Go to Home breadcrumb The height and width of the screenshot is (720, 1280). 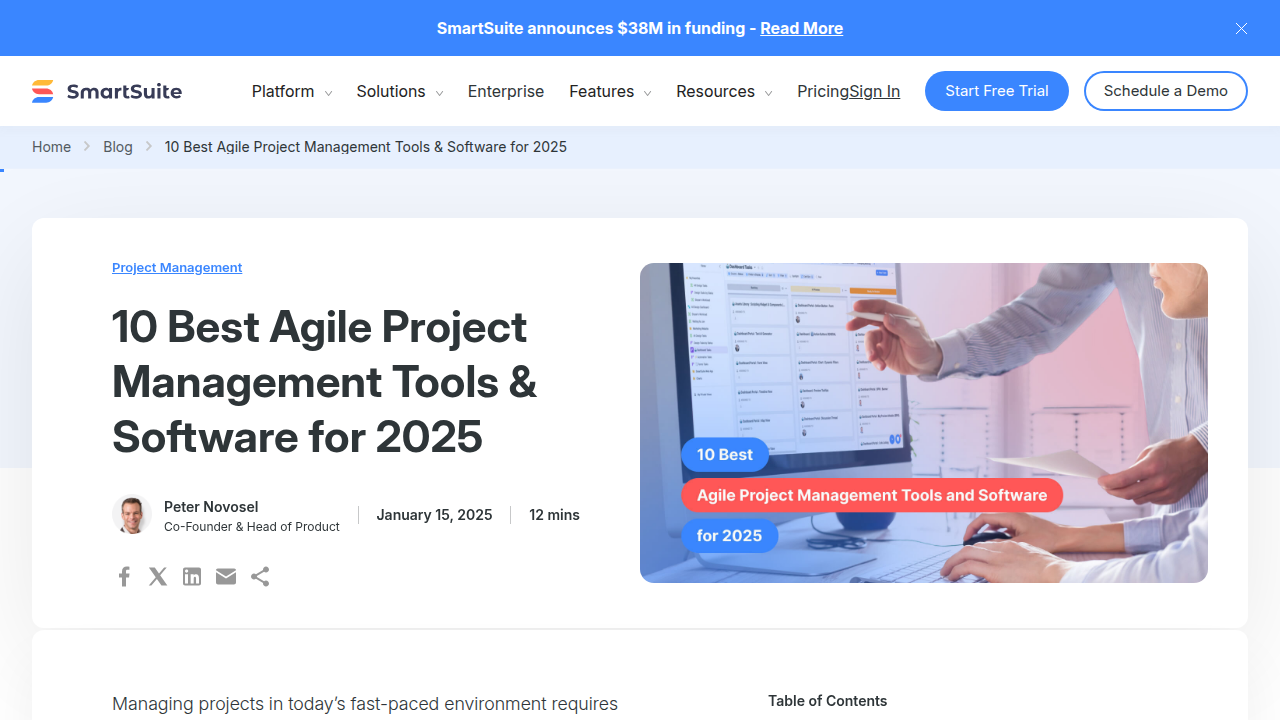point(51,147)
